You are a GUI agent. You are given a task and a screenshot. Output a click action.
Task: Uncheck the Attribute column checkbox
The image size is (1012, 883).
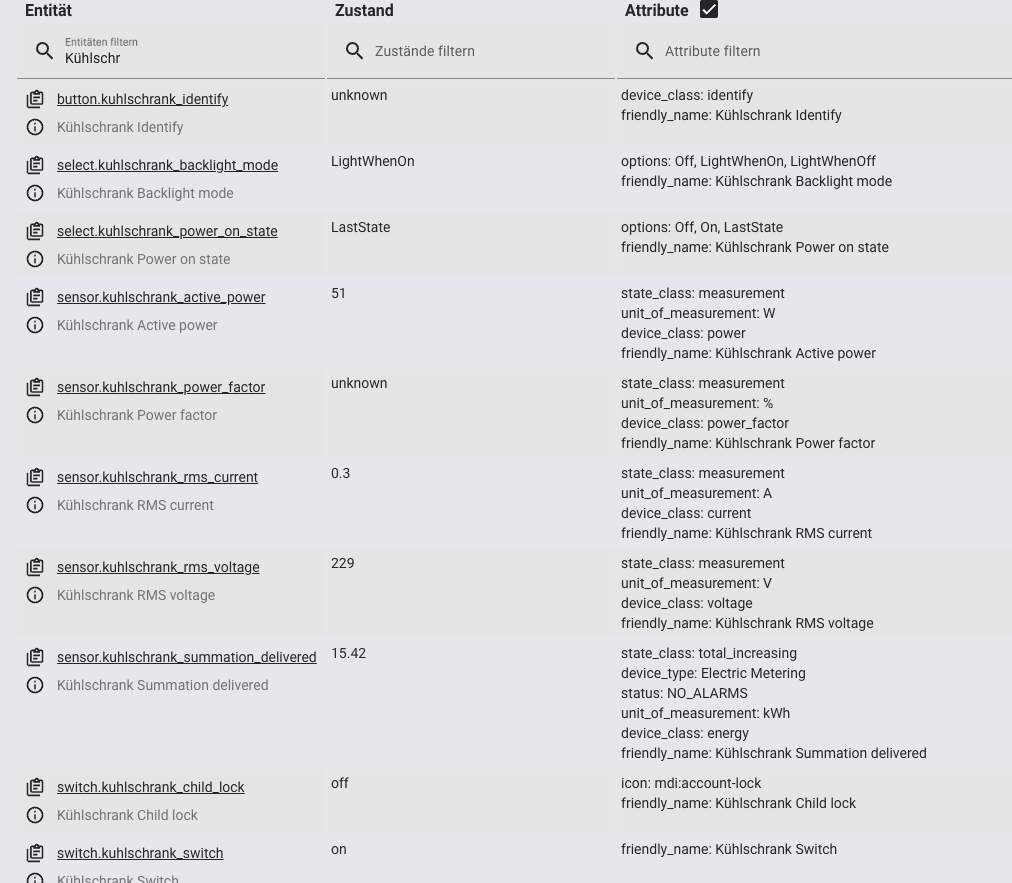tap(709, 10)
